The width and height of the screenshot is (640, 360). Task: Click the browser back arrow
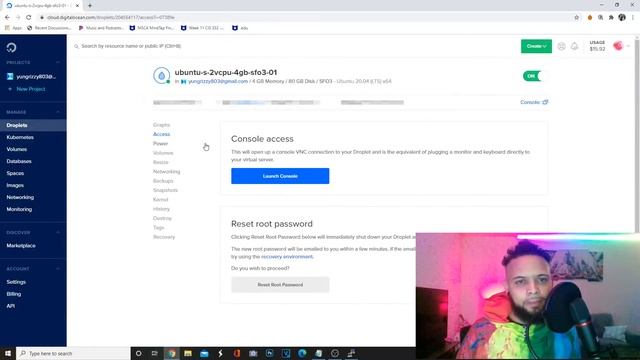(x=7, y=18)
